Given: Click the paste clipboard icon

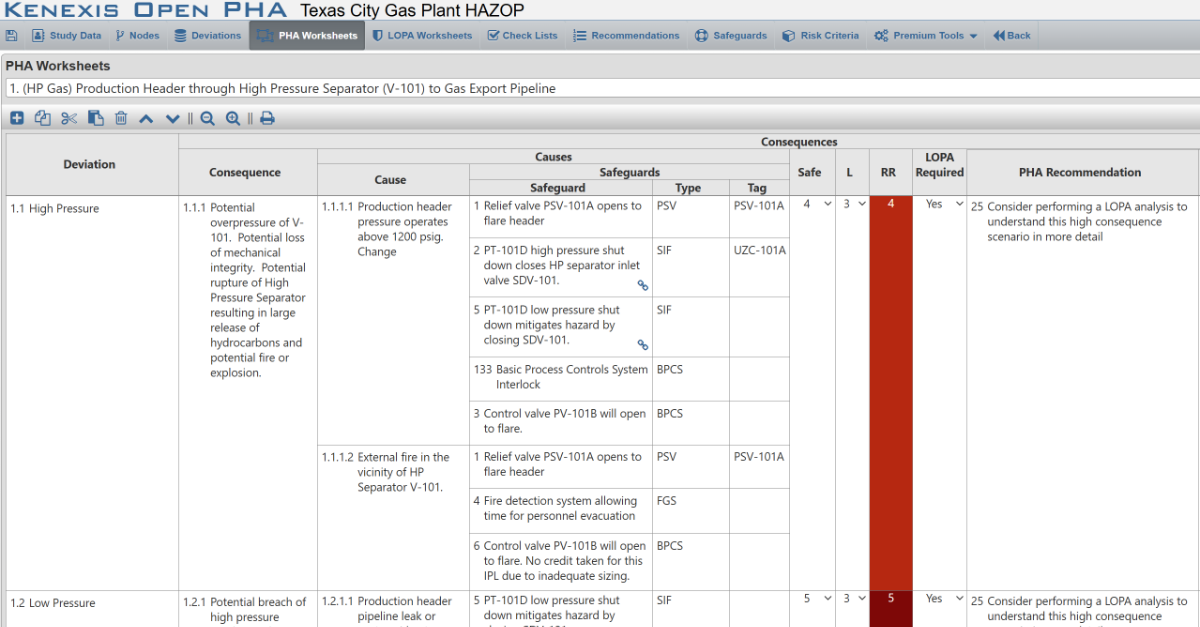Looking at the screenshot, I should coord(96,118).
